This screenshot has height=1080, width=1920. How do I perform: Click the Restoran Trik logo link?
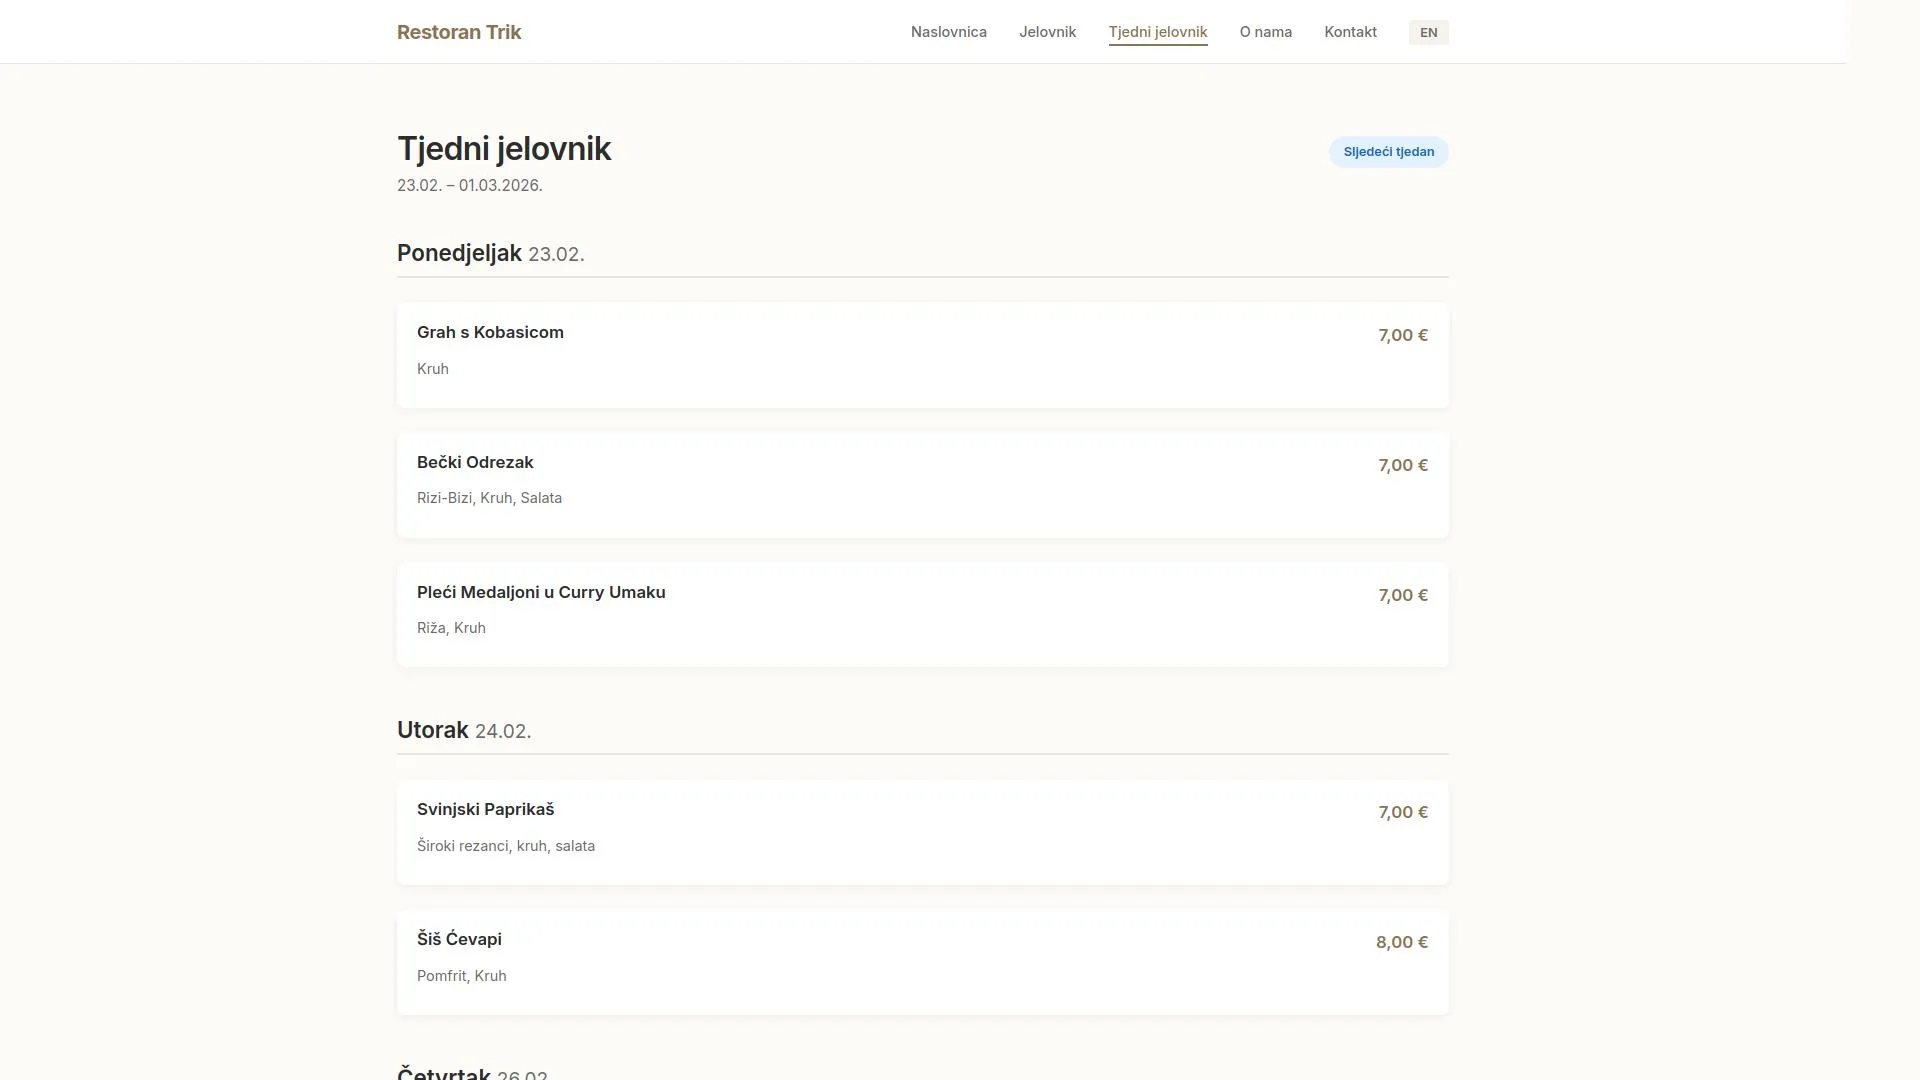[458, 32]
